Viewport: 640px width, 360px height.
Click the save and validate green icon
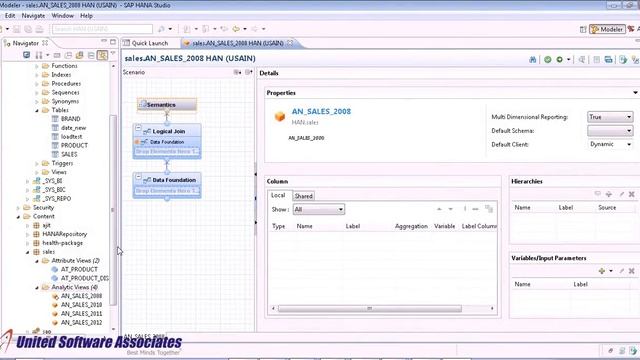[548, 60]
